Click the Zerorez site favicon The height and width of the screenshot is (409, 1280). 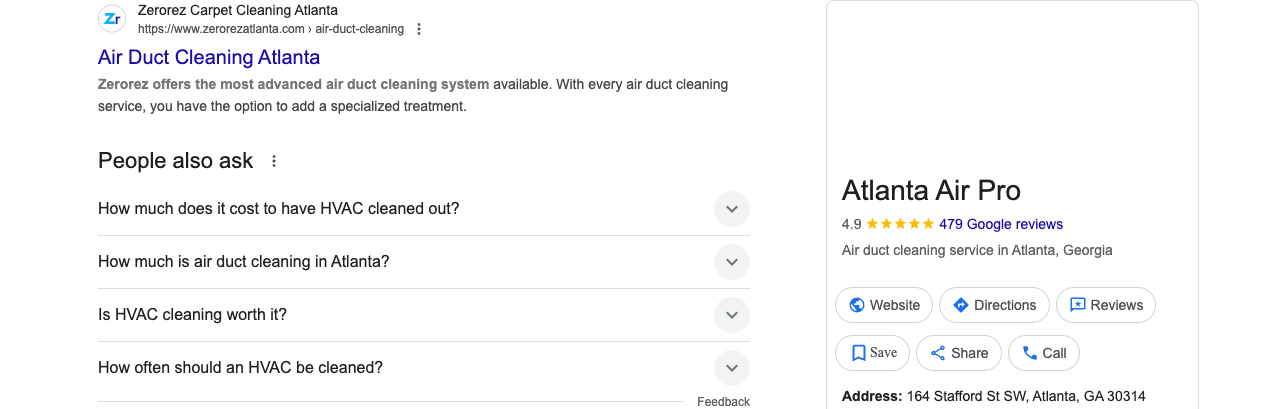[x=112, y=19]
